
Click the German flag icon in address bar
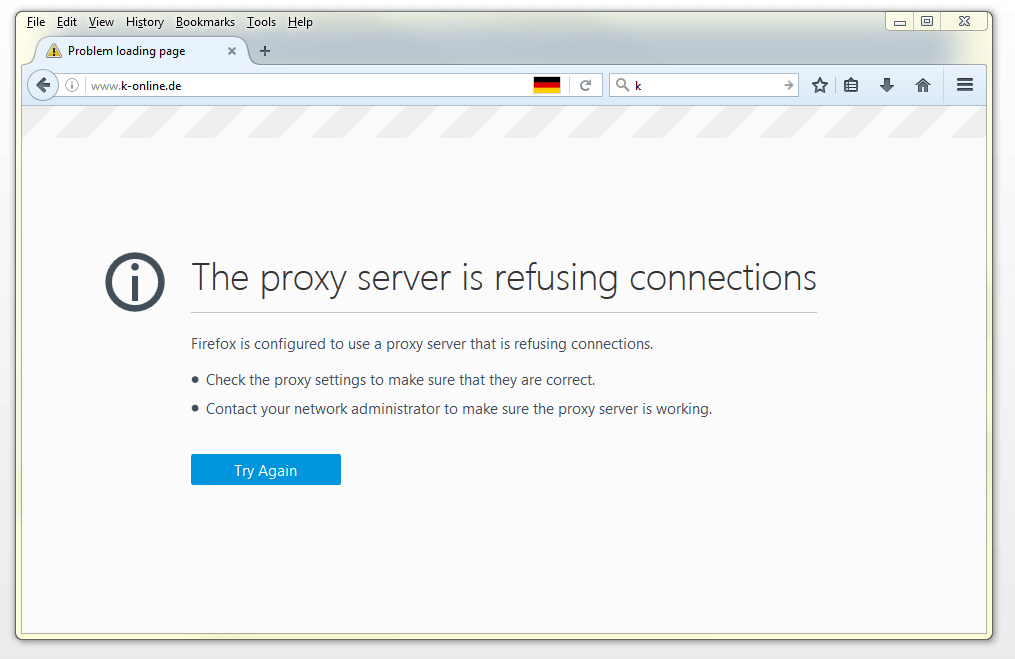pos(546,85)
